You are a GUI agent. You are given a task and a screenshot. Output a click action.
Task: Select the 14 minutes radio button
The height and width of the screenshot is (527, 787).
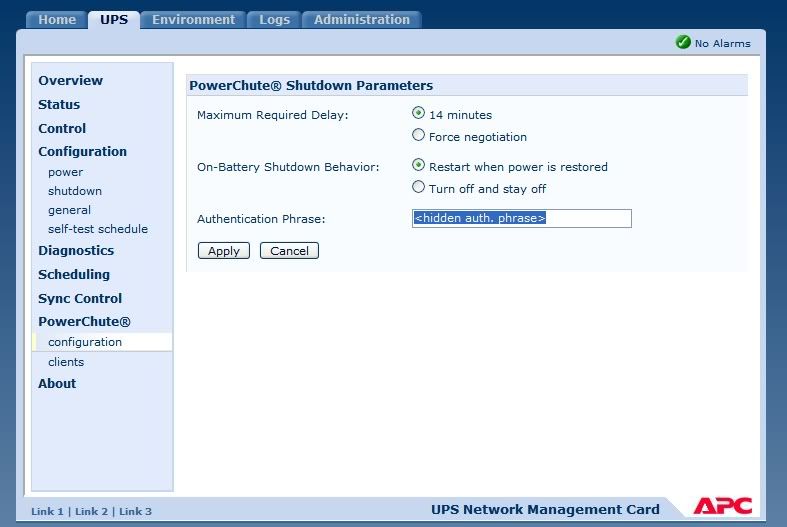[x=418, y=113]
